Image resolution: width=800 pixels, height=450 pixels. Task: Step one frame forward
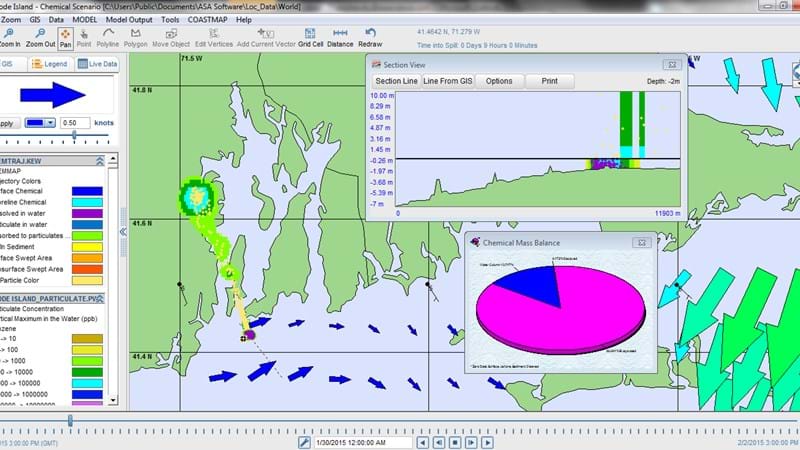(471, 442)
